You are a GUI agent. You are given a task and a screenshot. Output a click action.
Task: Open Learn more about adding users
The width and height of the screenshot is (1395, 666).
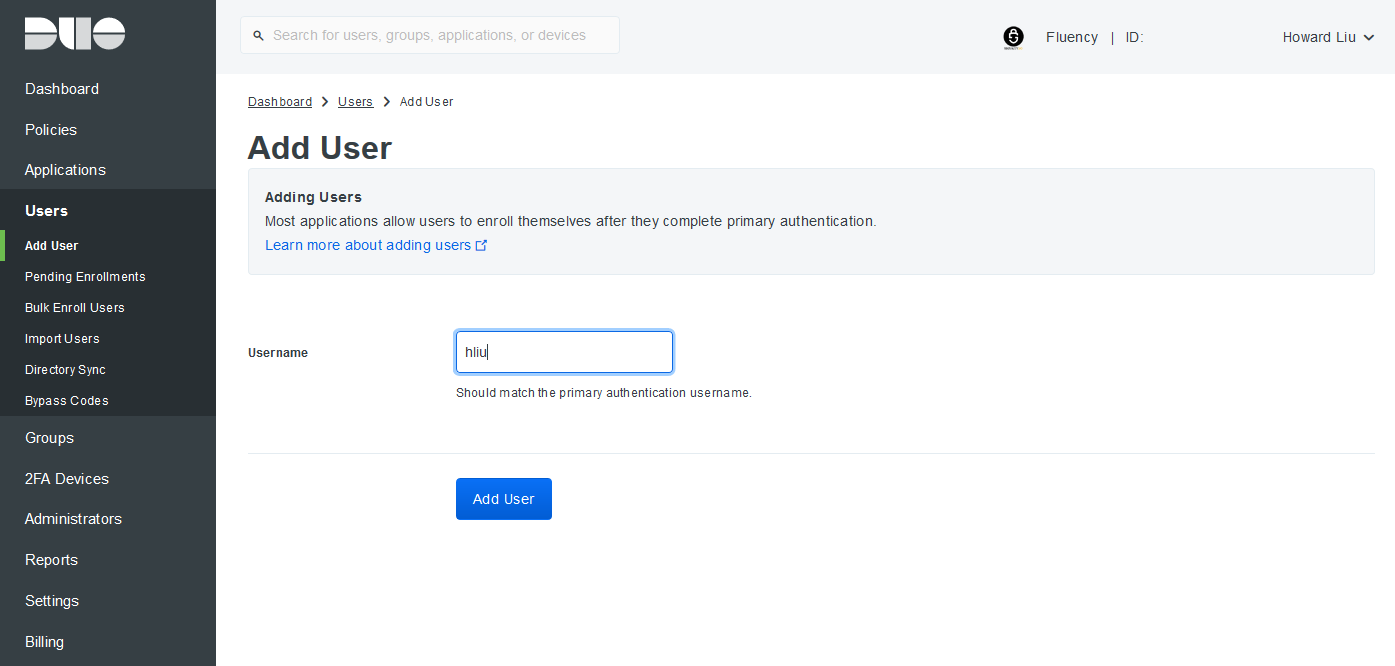click(x=368, y=245)
